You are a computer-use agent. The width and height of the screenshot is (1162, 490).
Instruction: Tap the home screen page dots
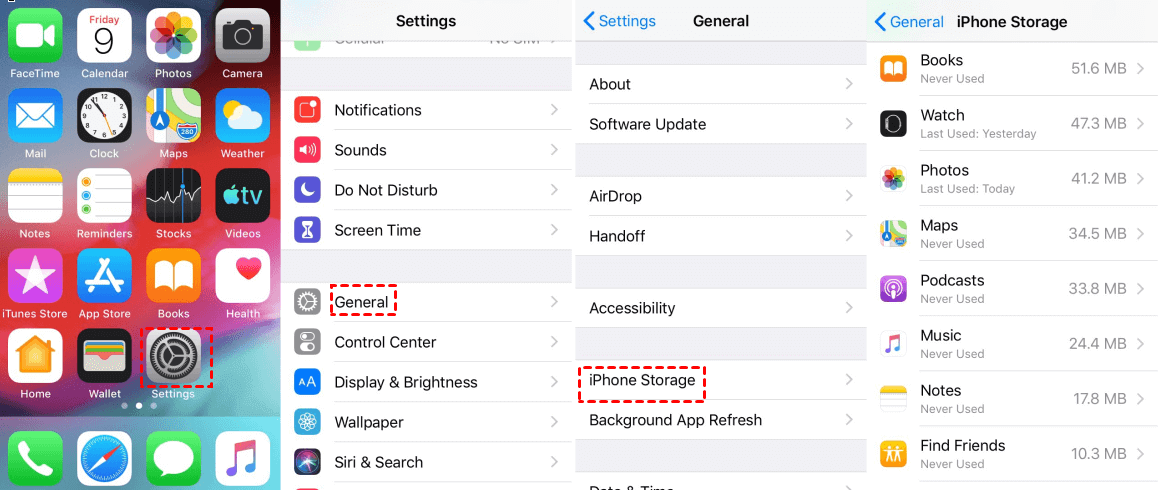138,407
